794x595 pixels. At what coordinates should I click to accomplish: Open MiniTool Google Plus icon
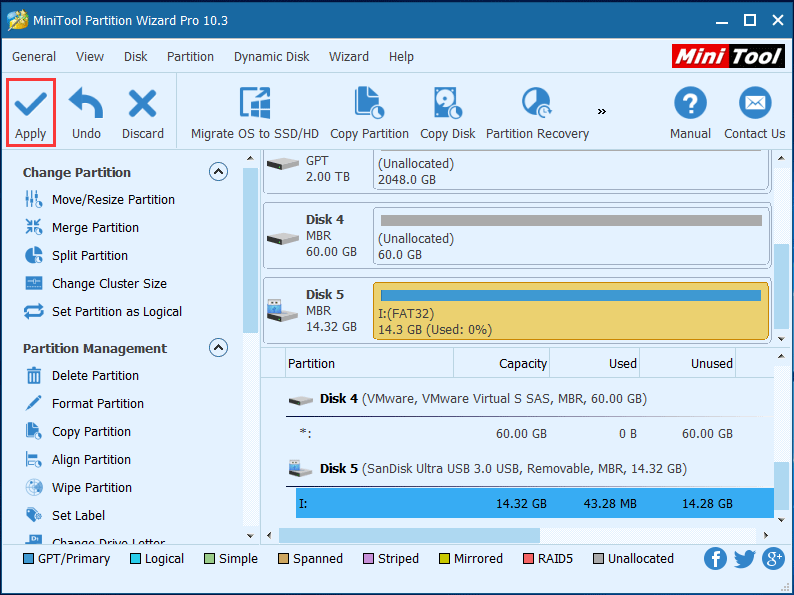pyautogui.click(x=773, y=559)
